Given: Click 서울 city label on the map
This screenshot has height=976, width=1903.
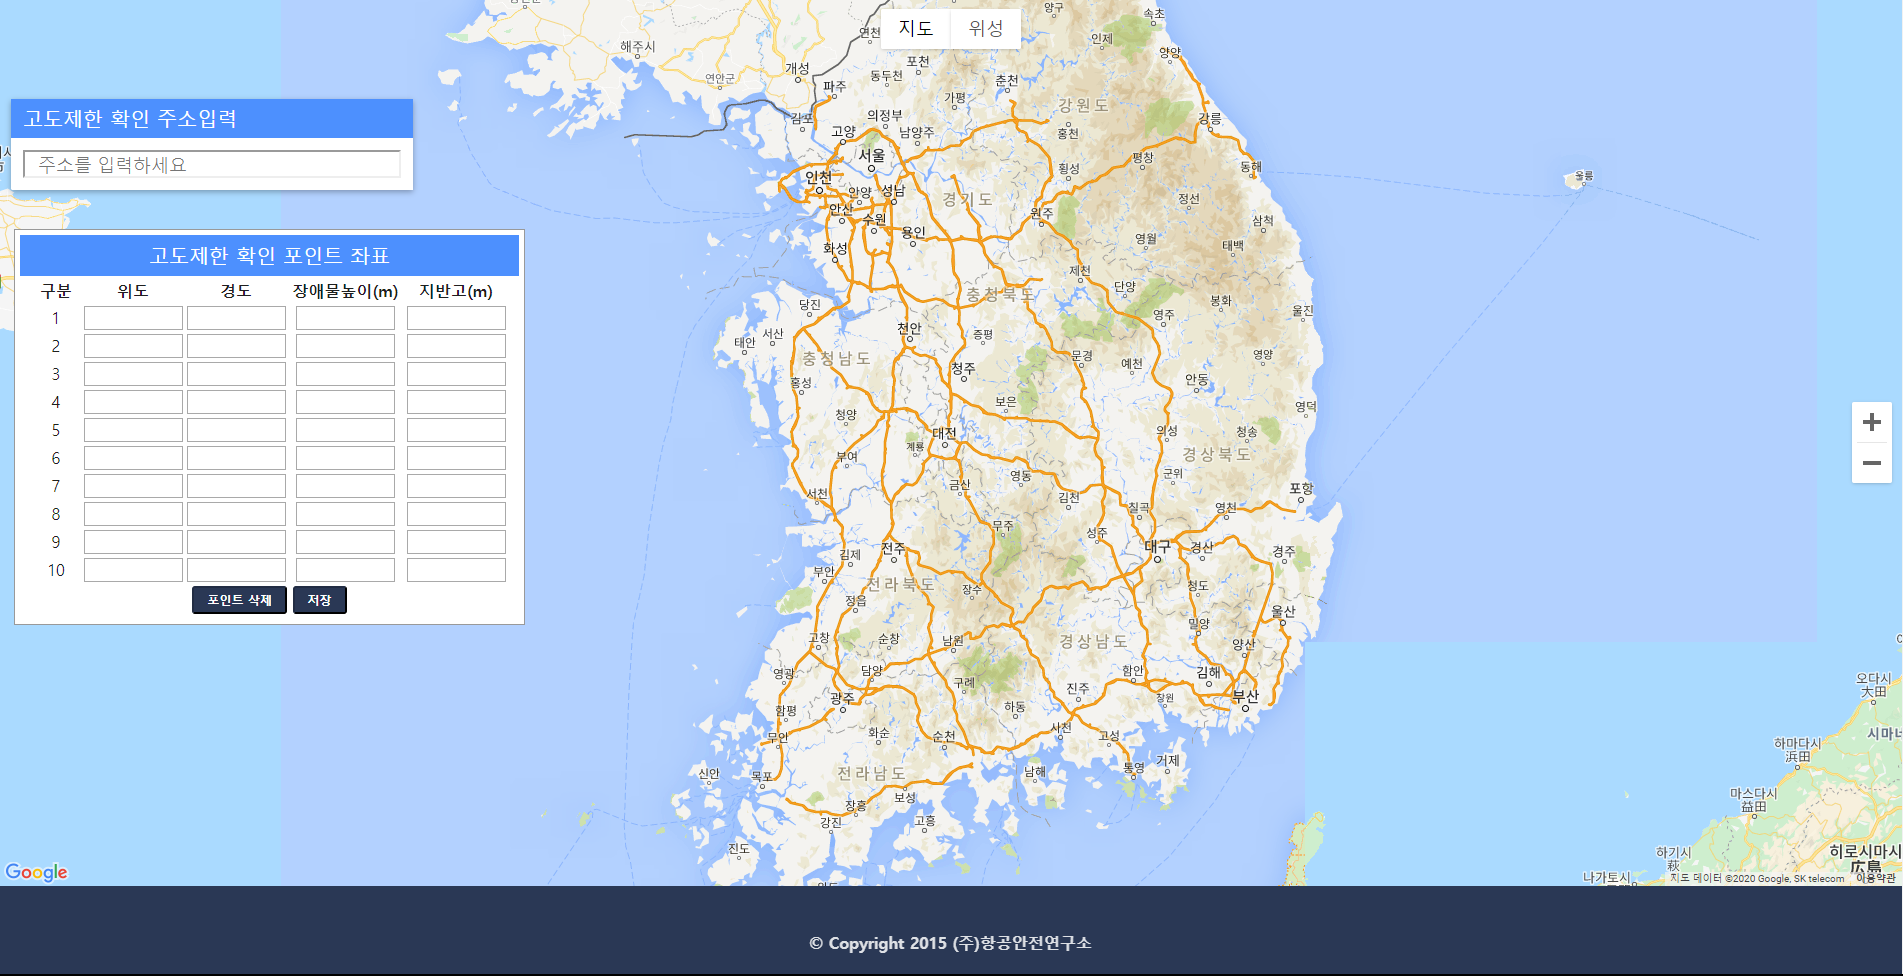Looking at the screenshot, I should tap(871, 155).
